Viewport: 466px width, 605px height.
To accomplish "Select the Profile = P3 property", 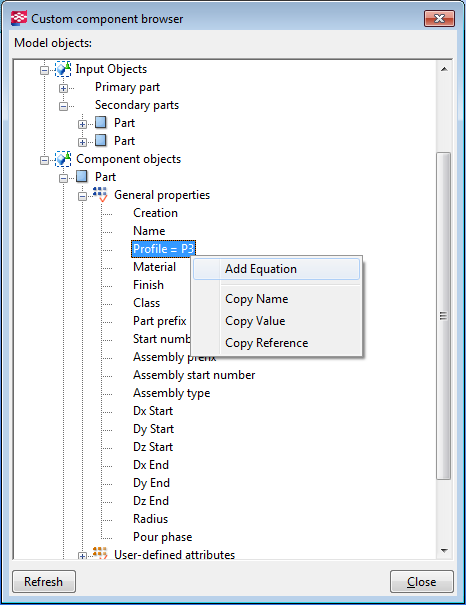I will [164, 249].
